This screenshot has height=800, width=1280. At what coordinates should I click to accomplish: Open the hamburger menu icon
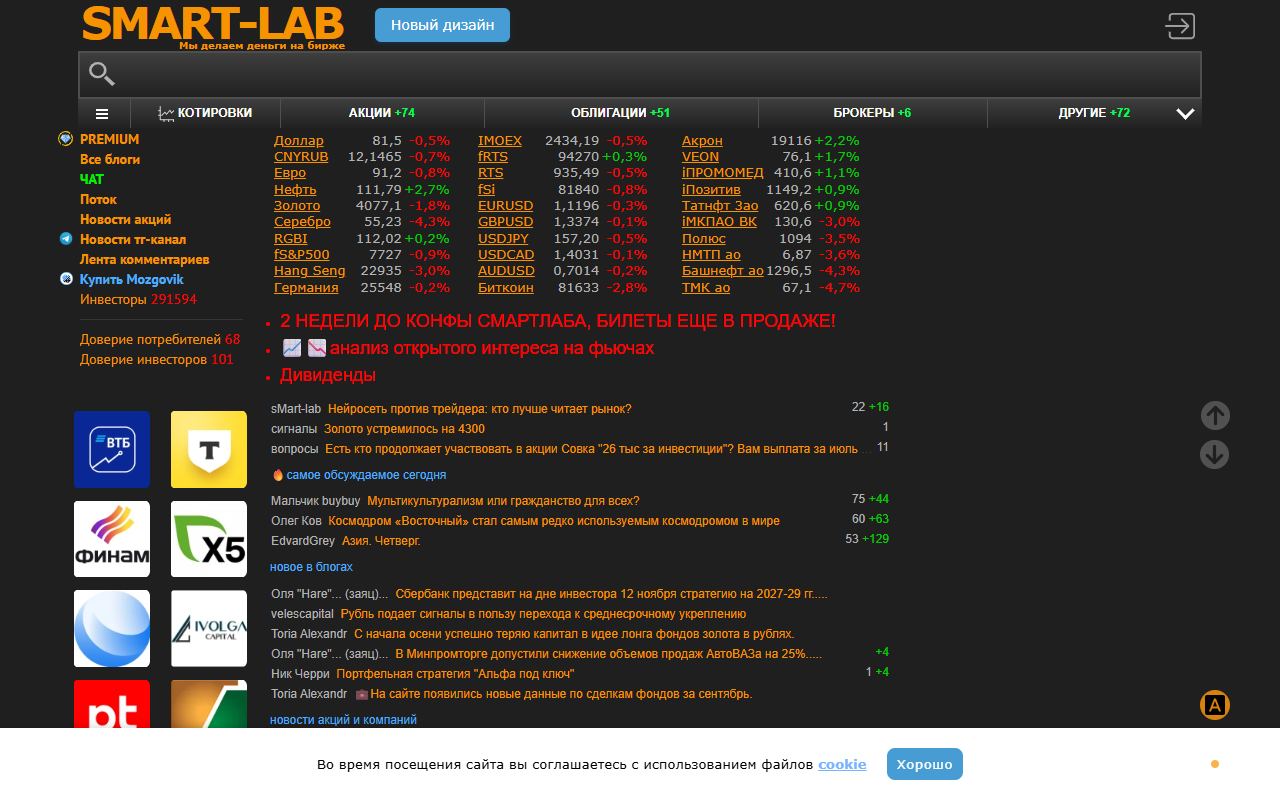click(102, 114)
